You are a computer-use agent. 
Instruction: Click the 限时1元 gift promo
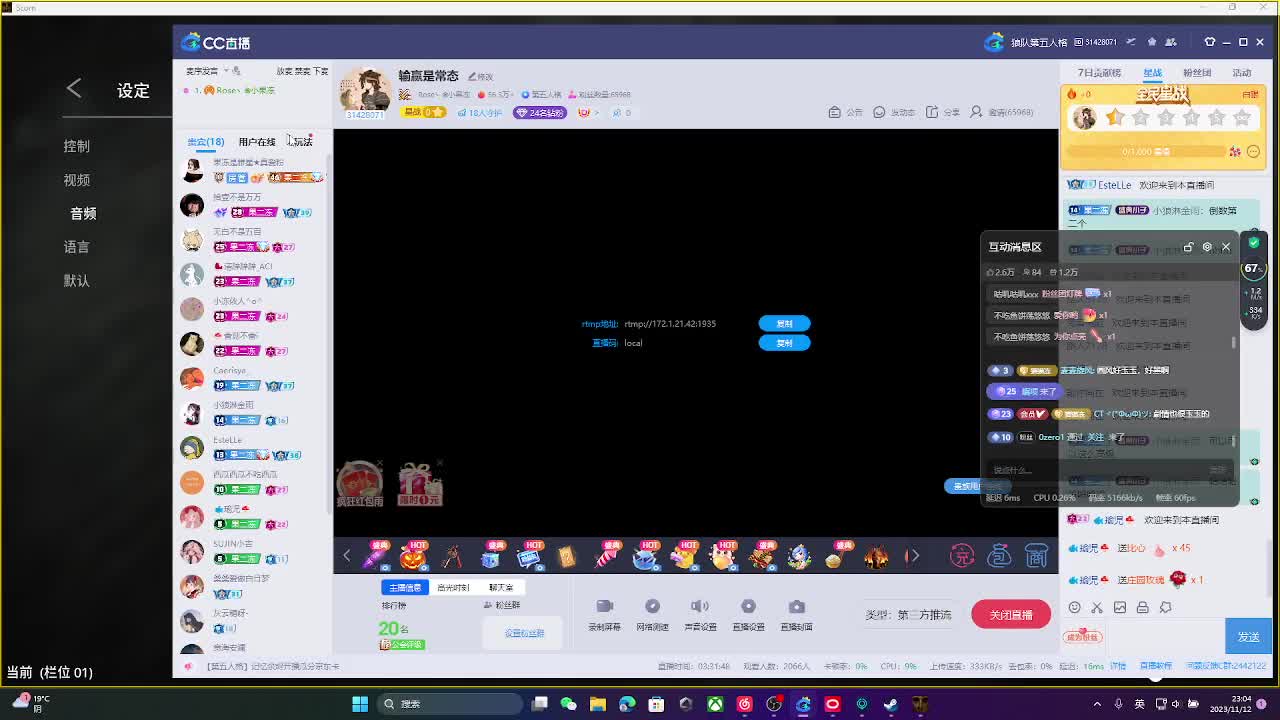tap(420, 484)
